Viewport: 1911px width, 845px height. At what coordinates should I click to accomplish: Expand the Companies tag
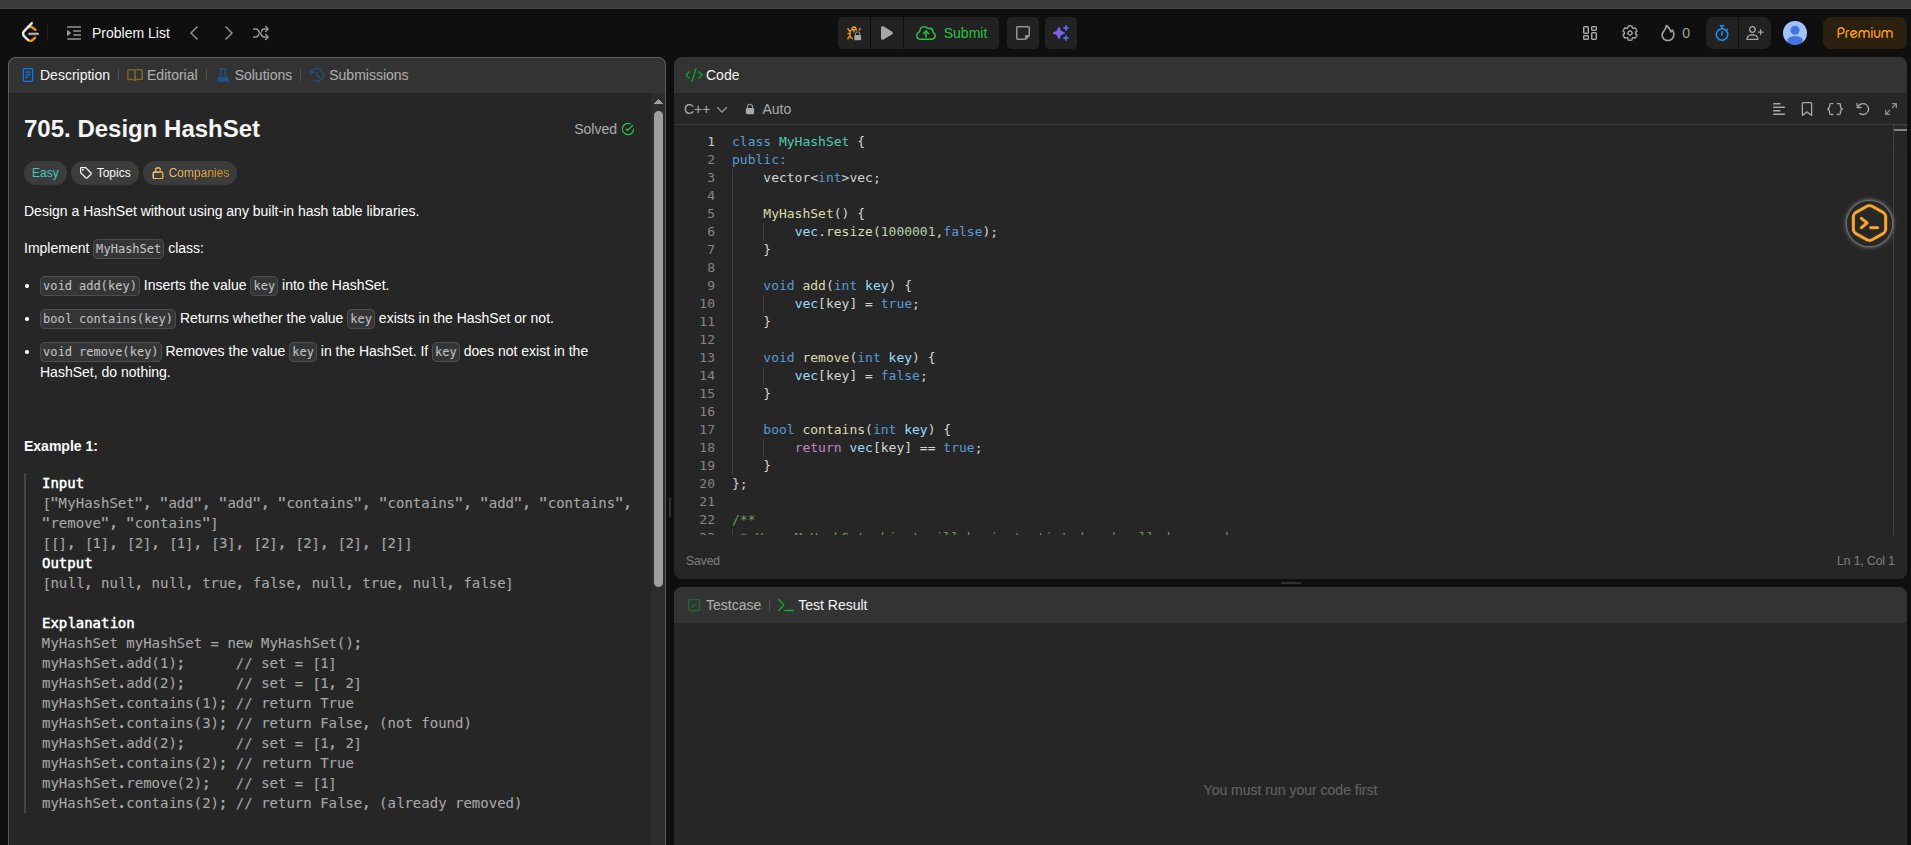(190, 173)
